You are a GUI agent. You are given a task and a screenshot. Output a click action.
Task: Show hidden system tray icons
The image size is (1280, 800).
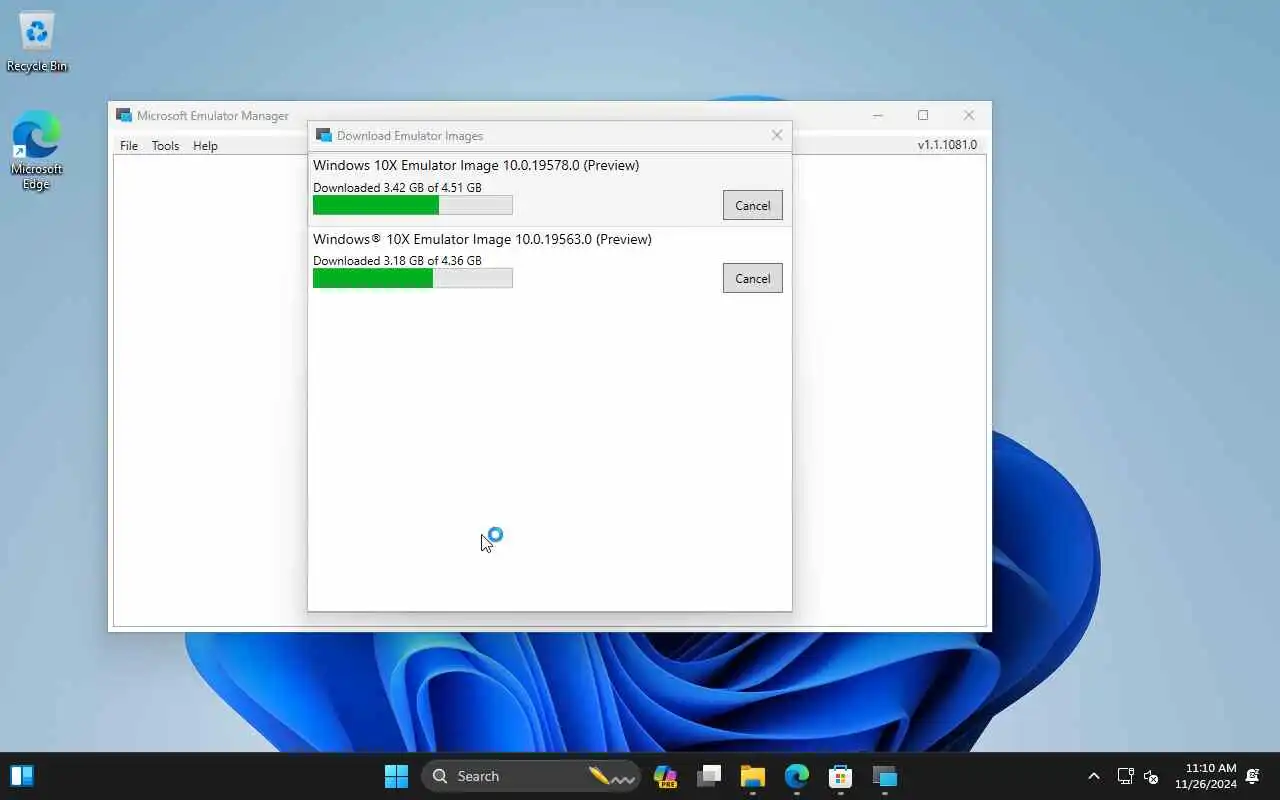click(x=1093, y=776)
